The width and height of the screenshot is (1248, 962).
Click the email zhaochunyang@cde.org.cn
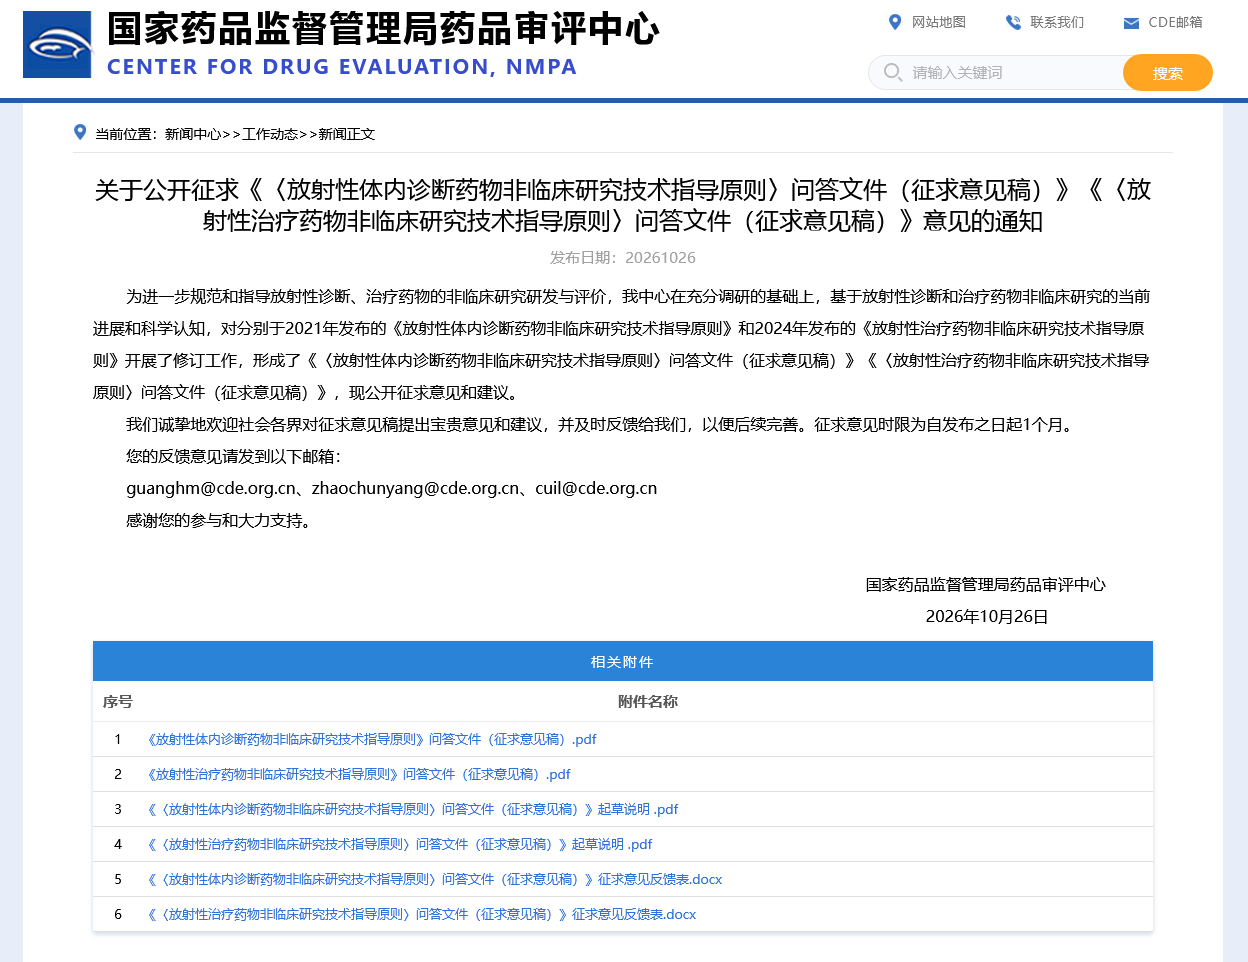pyautogui.click(x=416, y=488)
